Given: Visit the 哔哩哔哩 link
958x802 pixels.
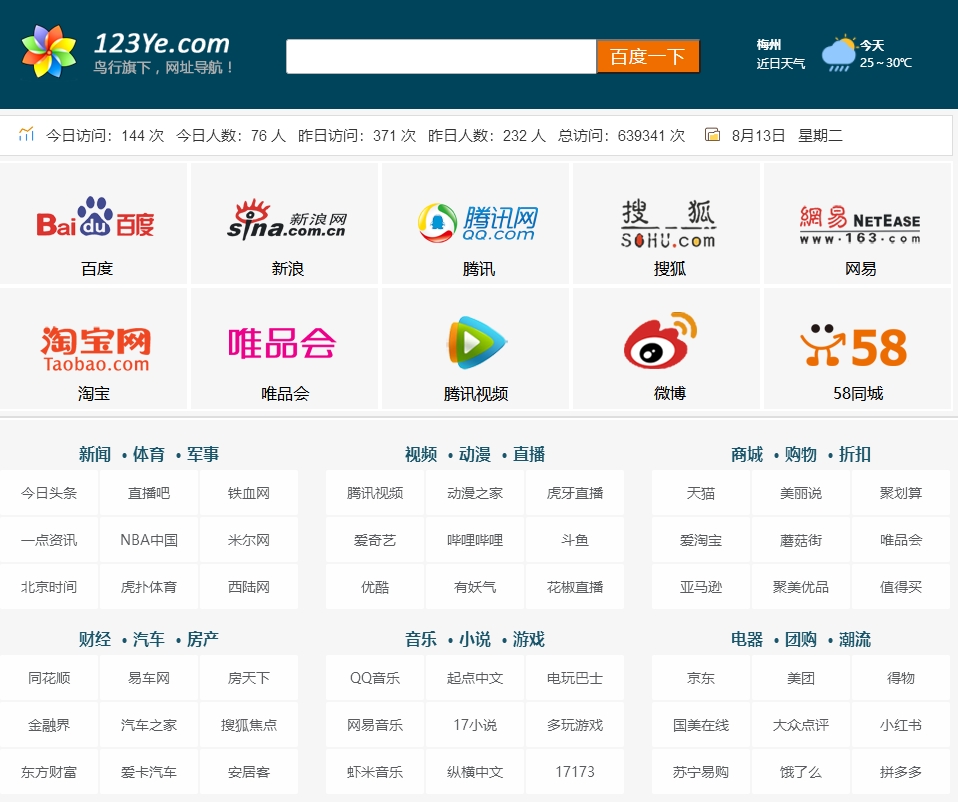Looking at the screenshot, I should [x=475, y=540].
